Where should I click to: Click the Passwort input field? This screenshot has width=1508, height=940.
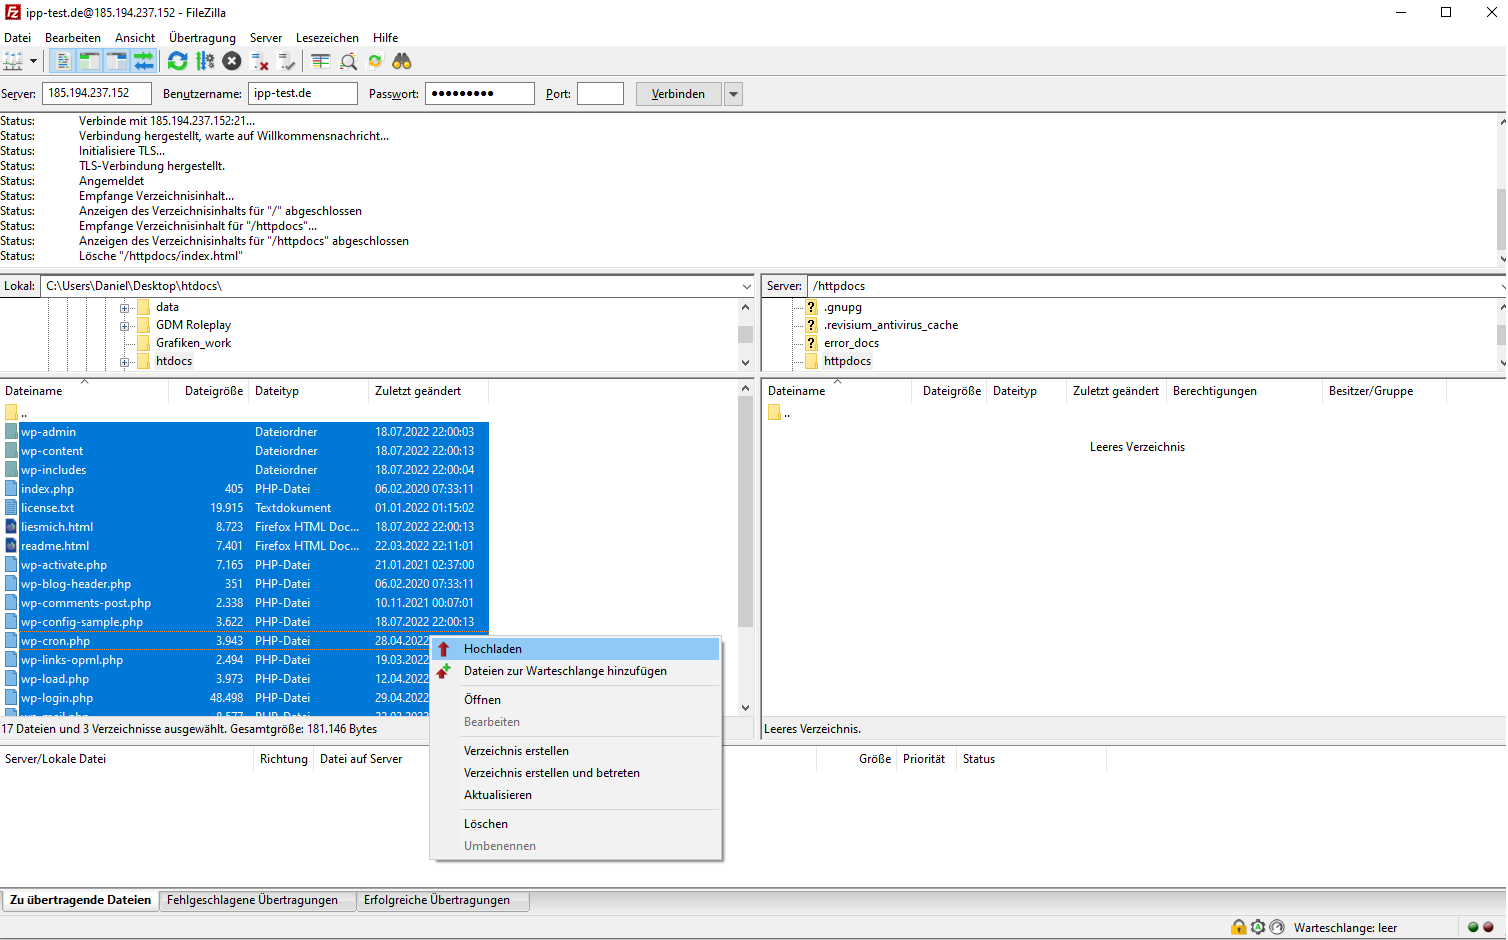(x=480, y=93)
